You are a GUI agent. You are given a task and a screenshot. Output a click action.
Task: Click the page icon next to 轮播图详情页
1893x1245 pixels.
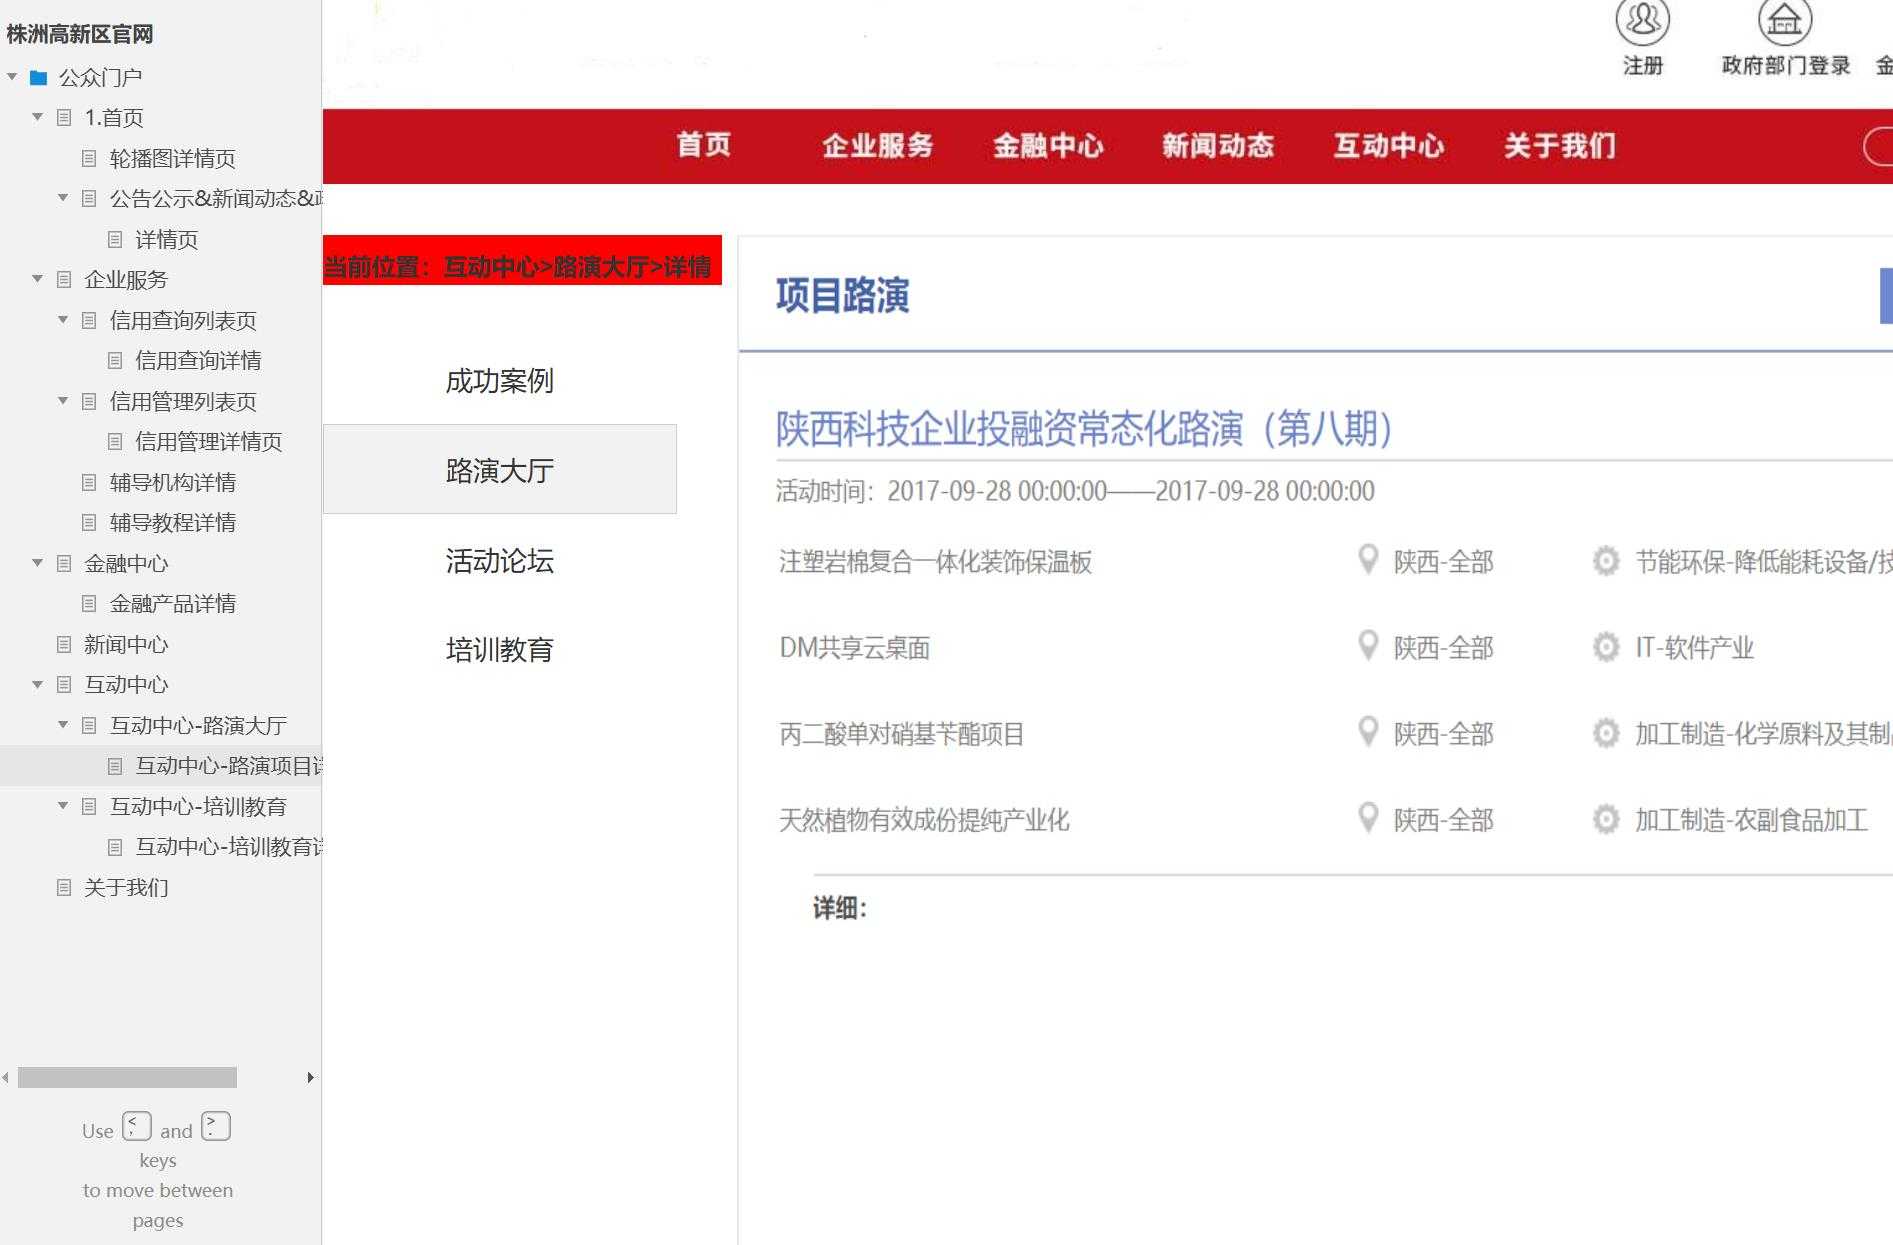click(x=88, y=158)
